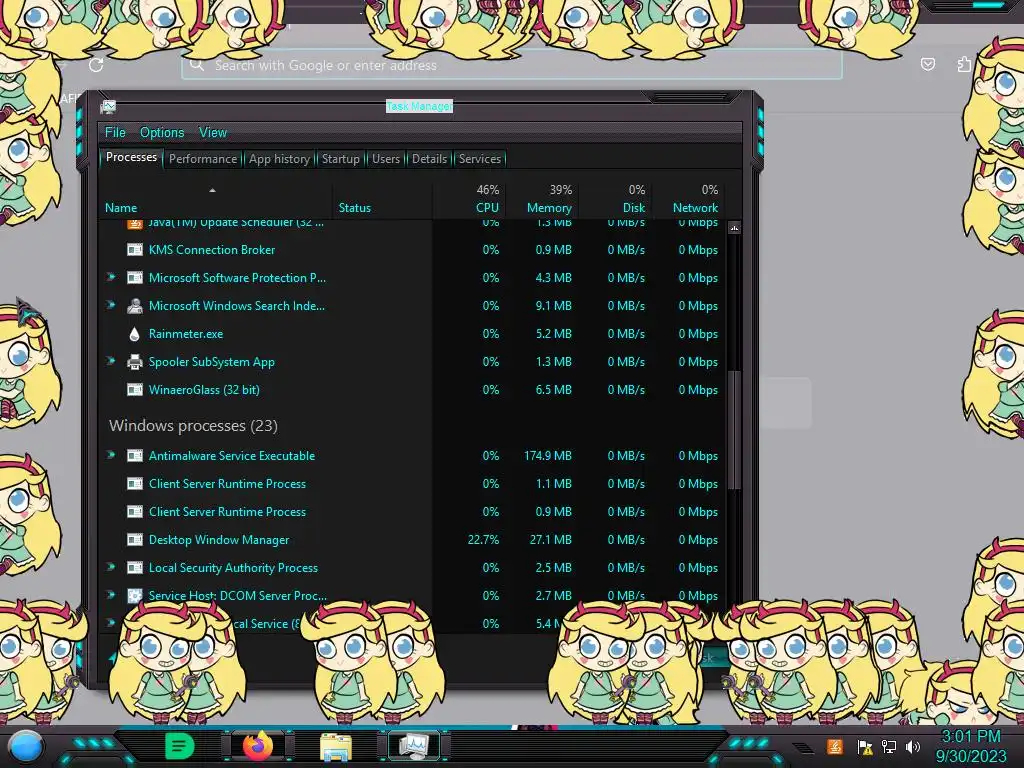The width and height of the screenshot is (1024, 768).
Task: Click the Pocket icon in browser toolbar
Action: tap(927, 64)
